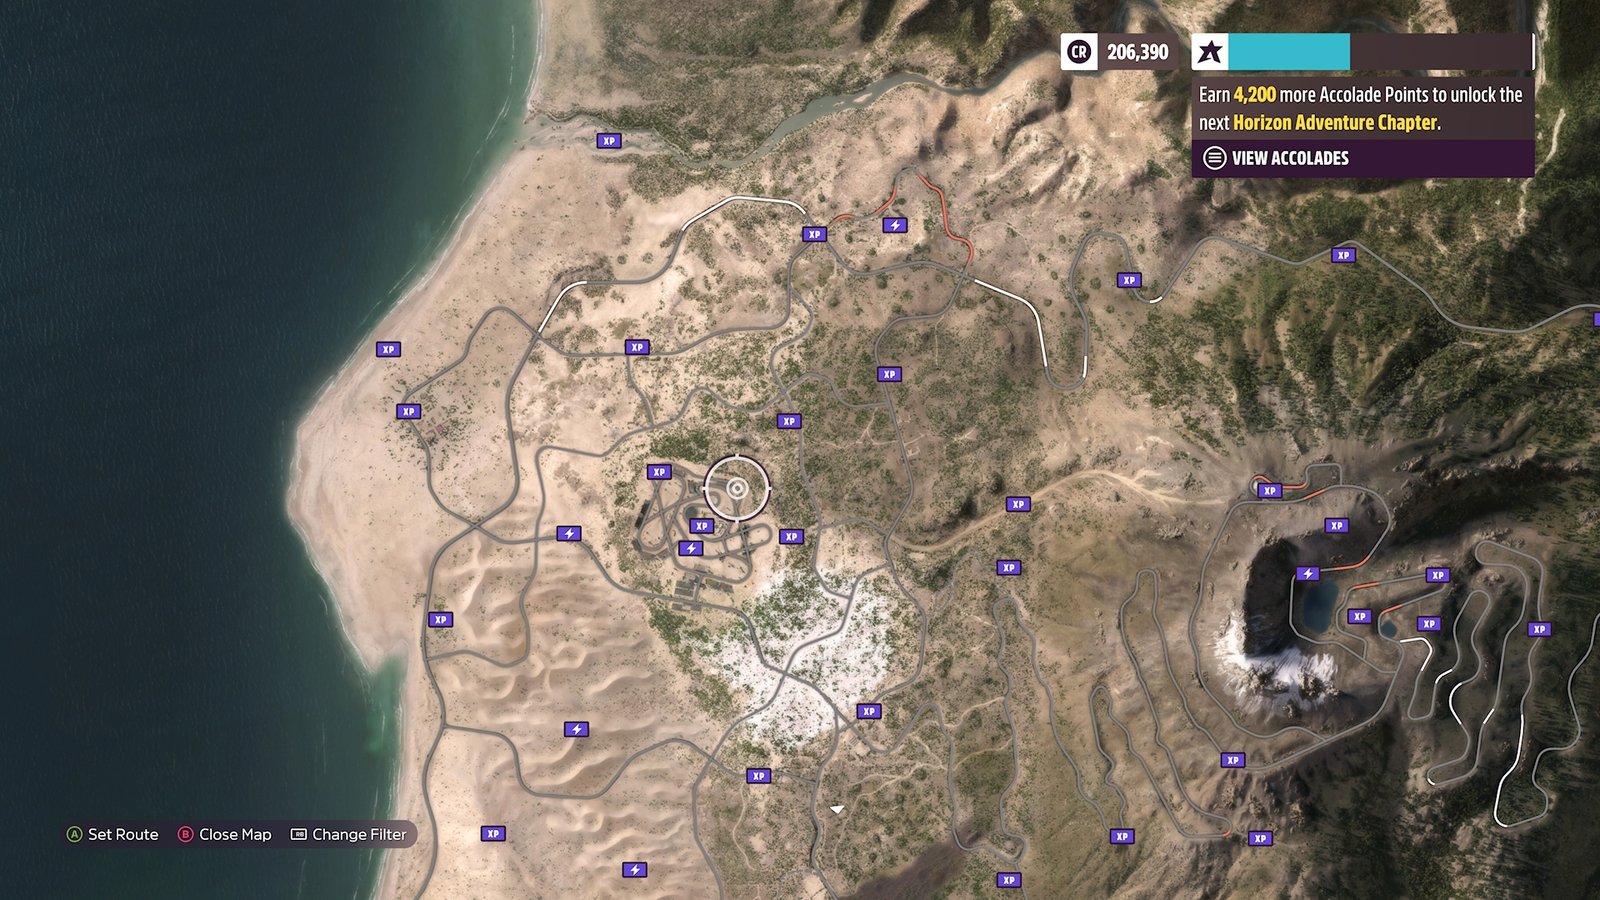The image size is (1600, 900).
Task: Click the list icon beside View Accolades
Action: (1214, 158)
